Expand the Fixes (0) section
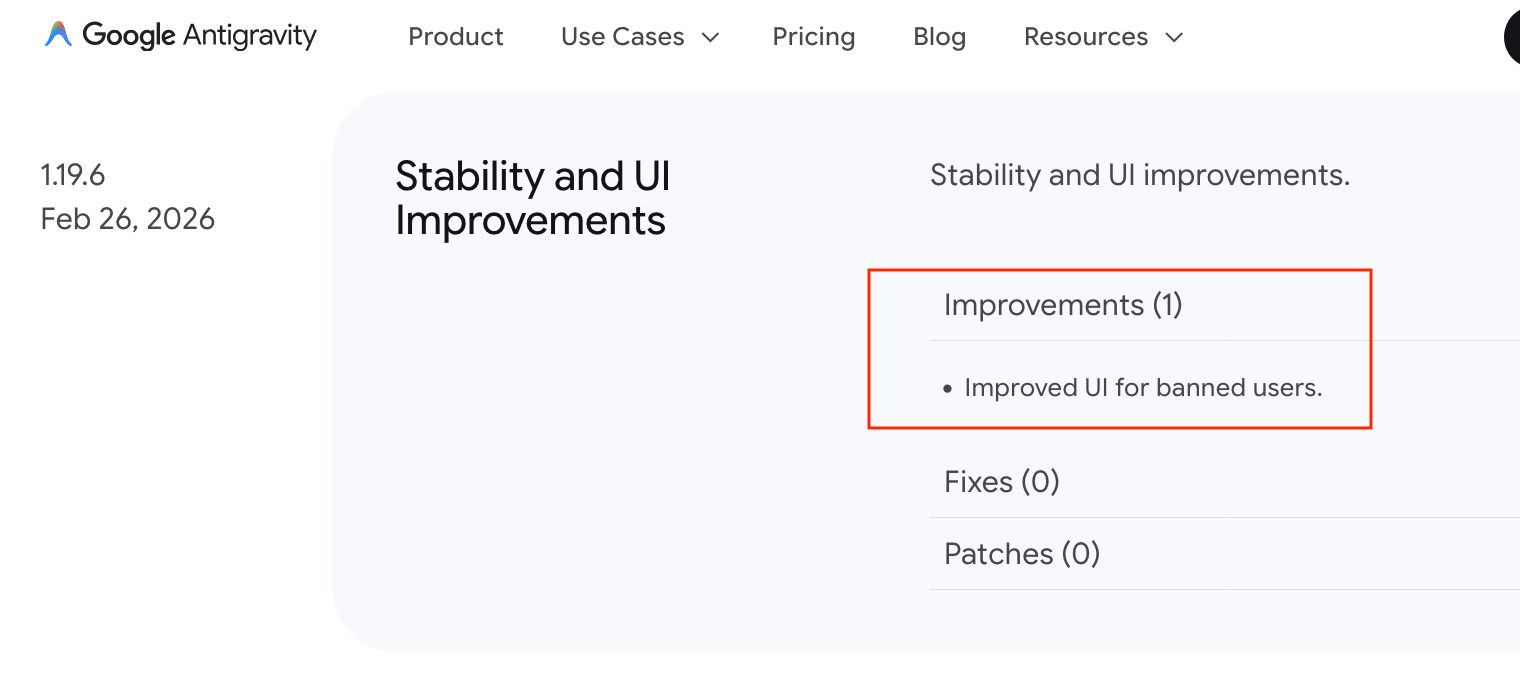 click(x=1002, y=482)
